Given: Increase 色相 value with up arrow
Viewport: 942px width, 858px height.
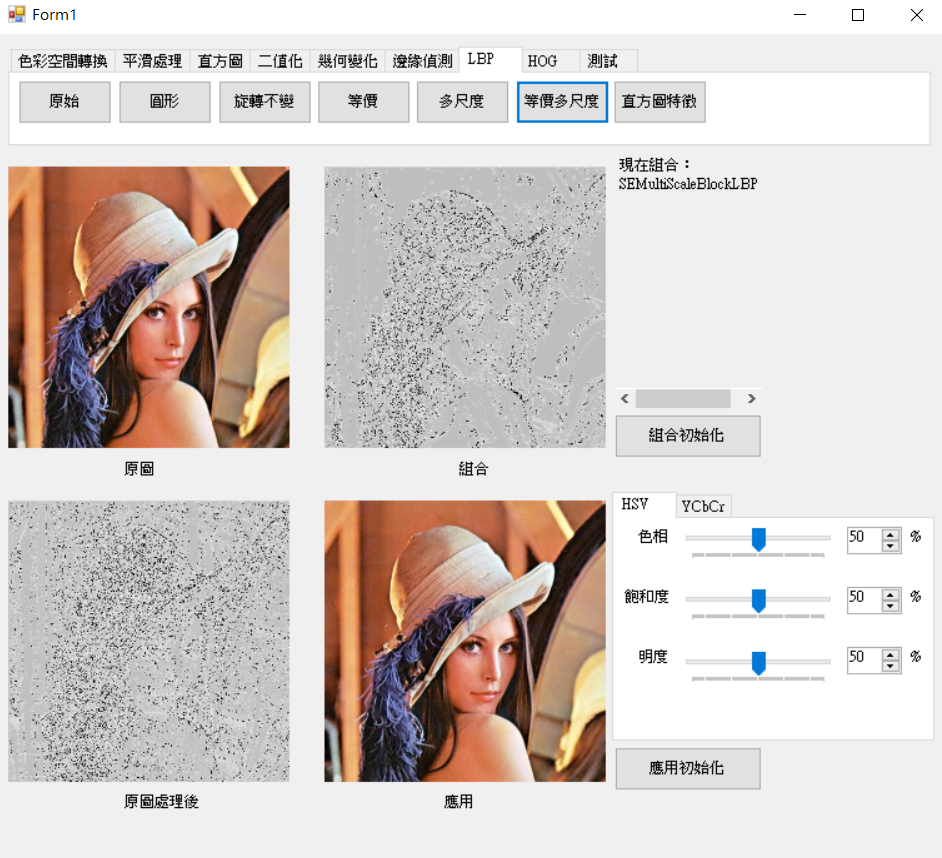Looking at the screenshot, I should (x=890, y=534).
